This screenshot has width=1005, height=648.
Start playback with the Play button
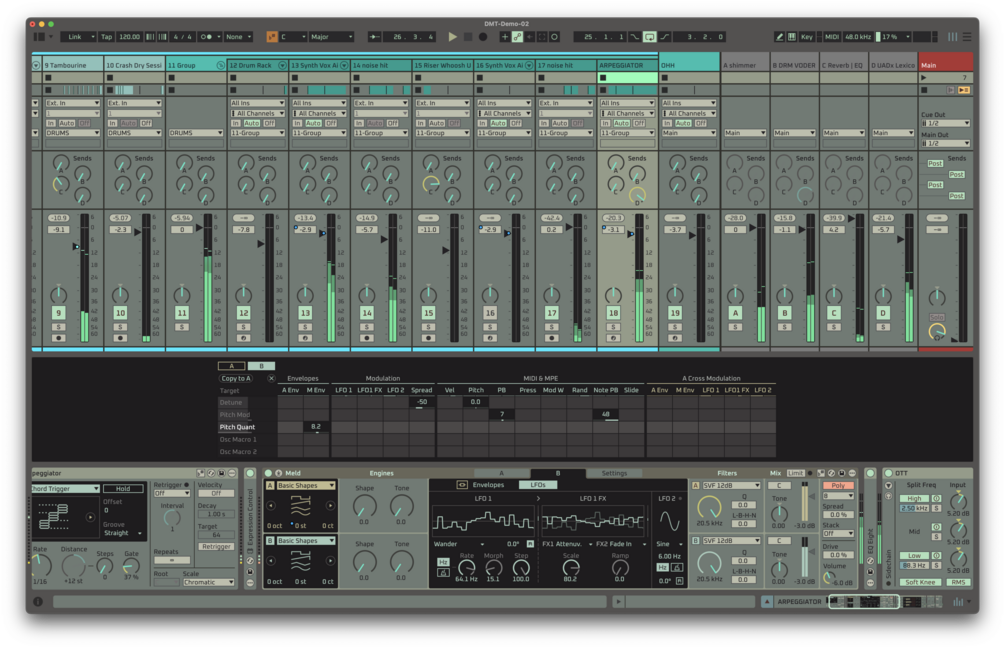(453, 37)
